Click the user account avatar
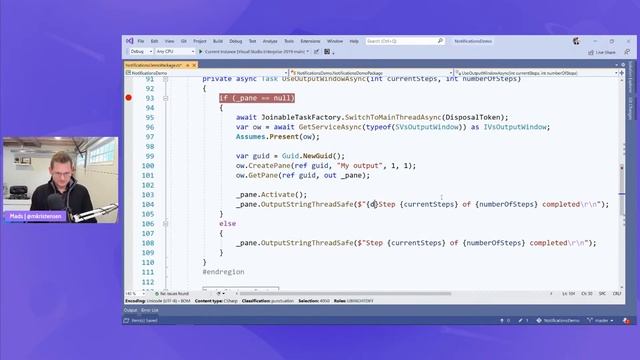This screenshot has height=360, width=640. pyautogui.click(x=576, y=41)
